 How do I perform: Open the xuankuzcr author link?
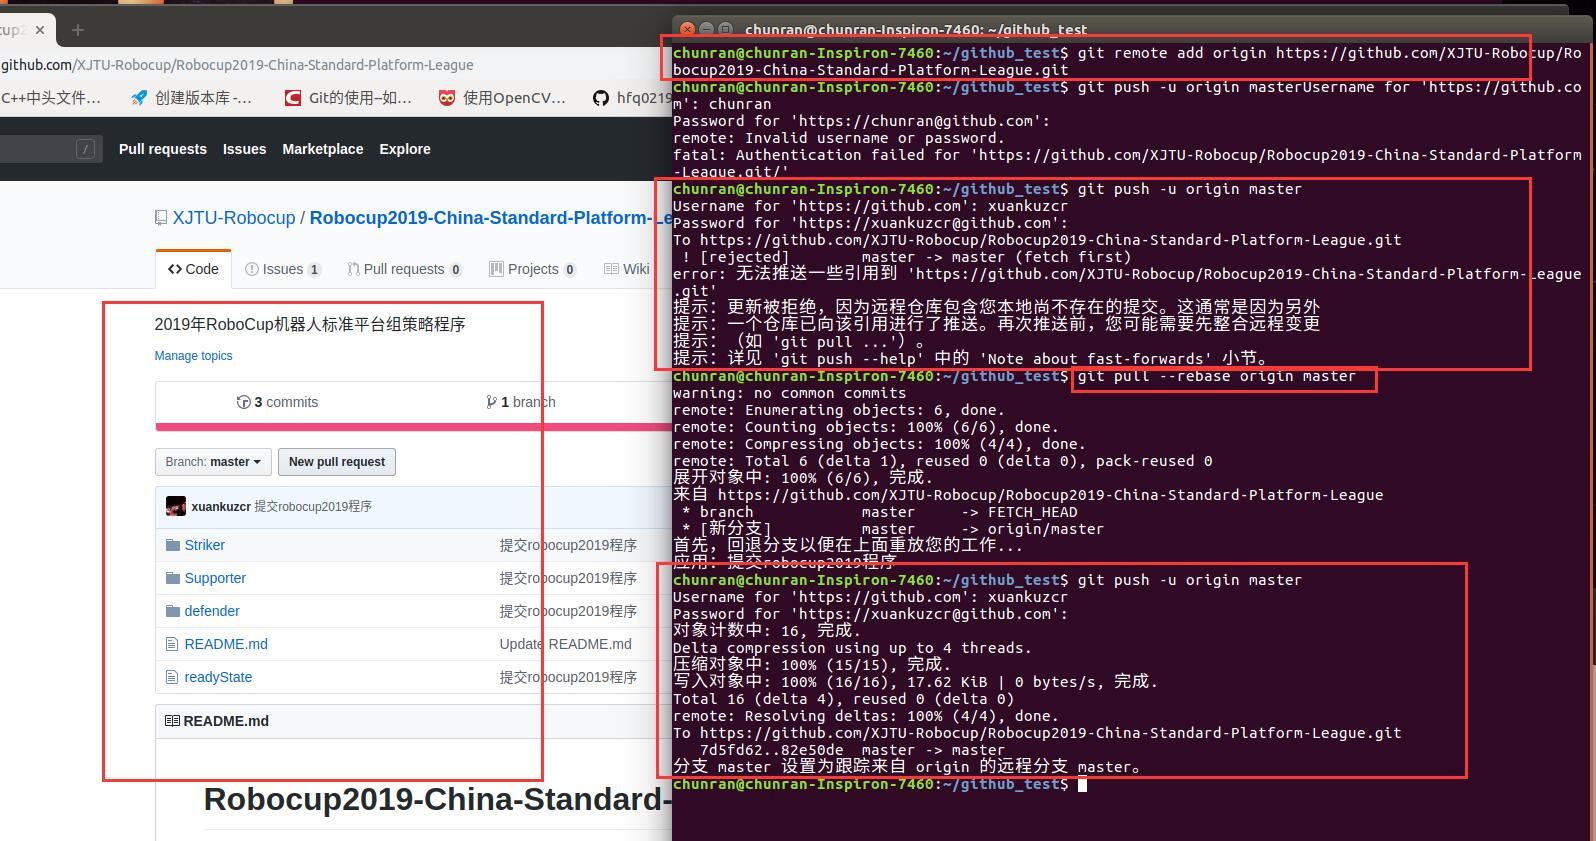(x=221, y=507)
